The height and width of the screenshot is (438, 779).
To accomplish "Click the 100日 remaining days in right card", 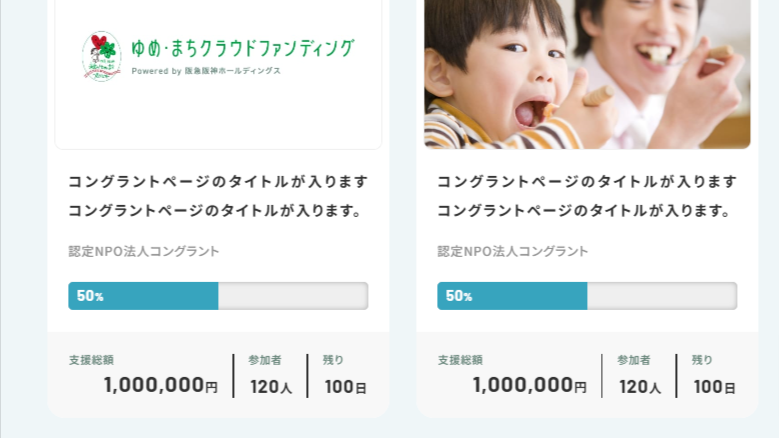I will coord(715,387).
